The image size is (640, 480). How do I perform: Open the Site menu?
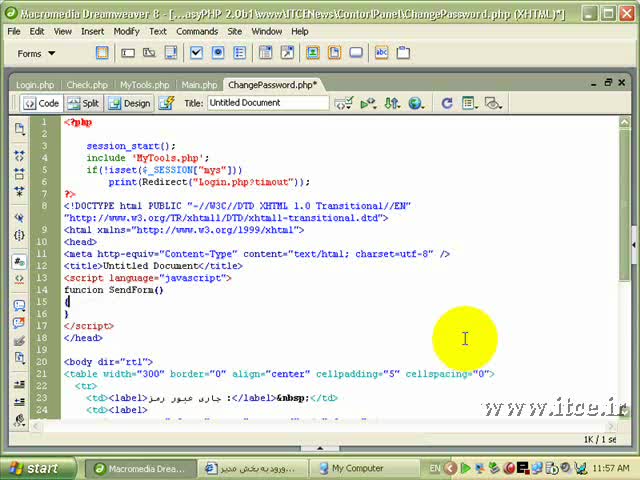[234, 31]
